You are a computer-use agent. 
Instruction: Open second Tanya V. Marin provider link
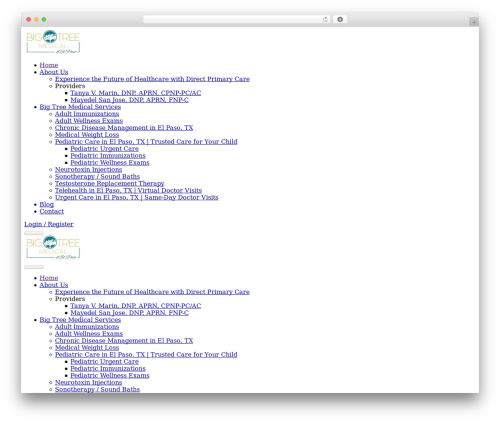click(x=136, y=306)
